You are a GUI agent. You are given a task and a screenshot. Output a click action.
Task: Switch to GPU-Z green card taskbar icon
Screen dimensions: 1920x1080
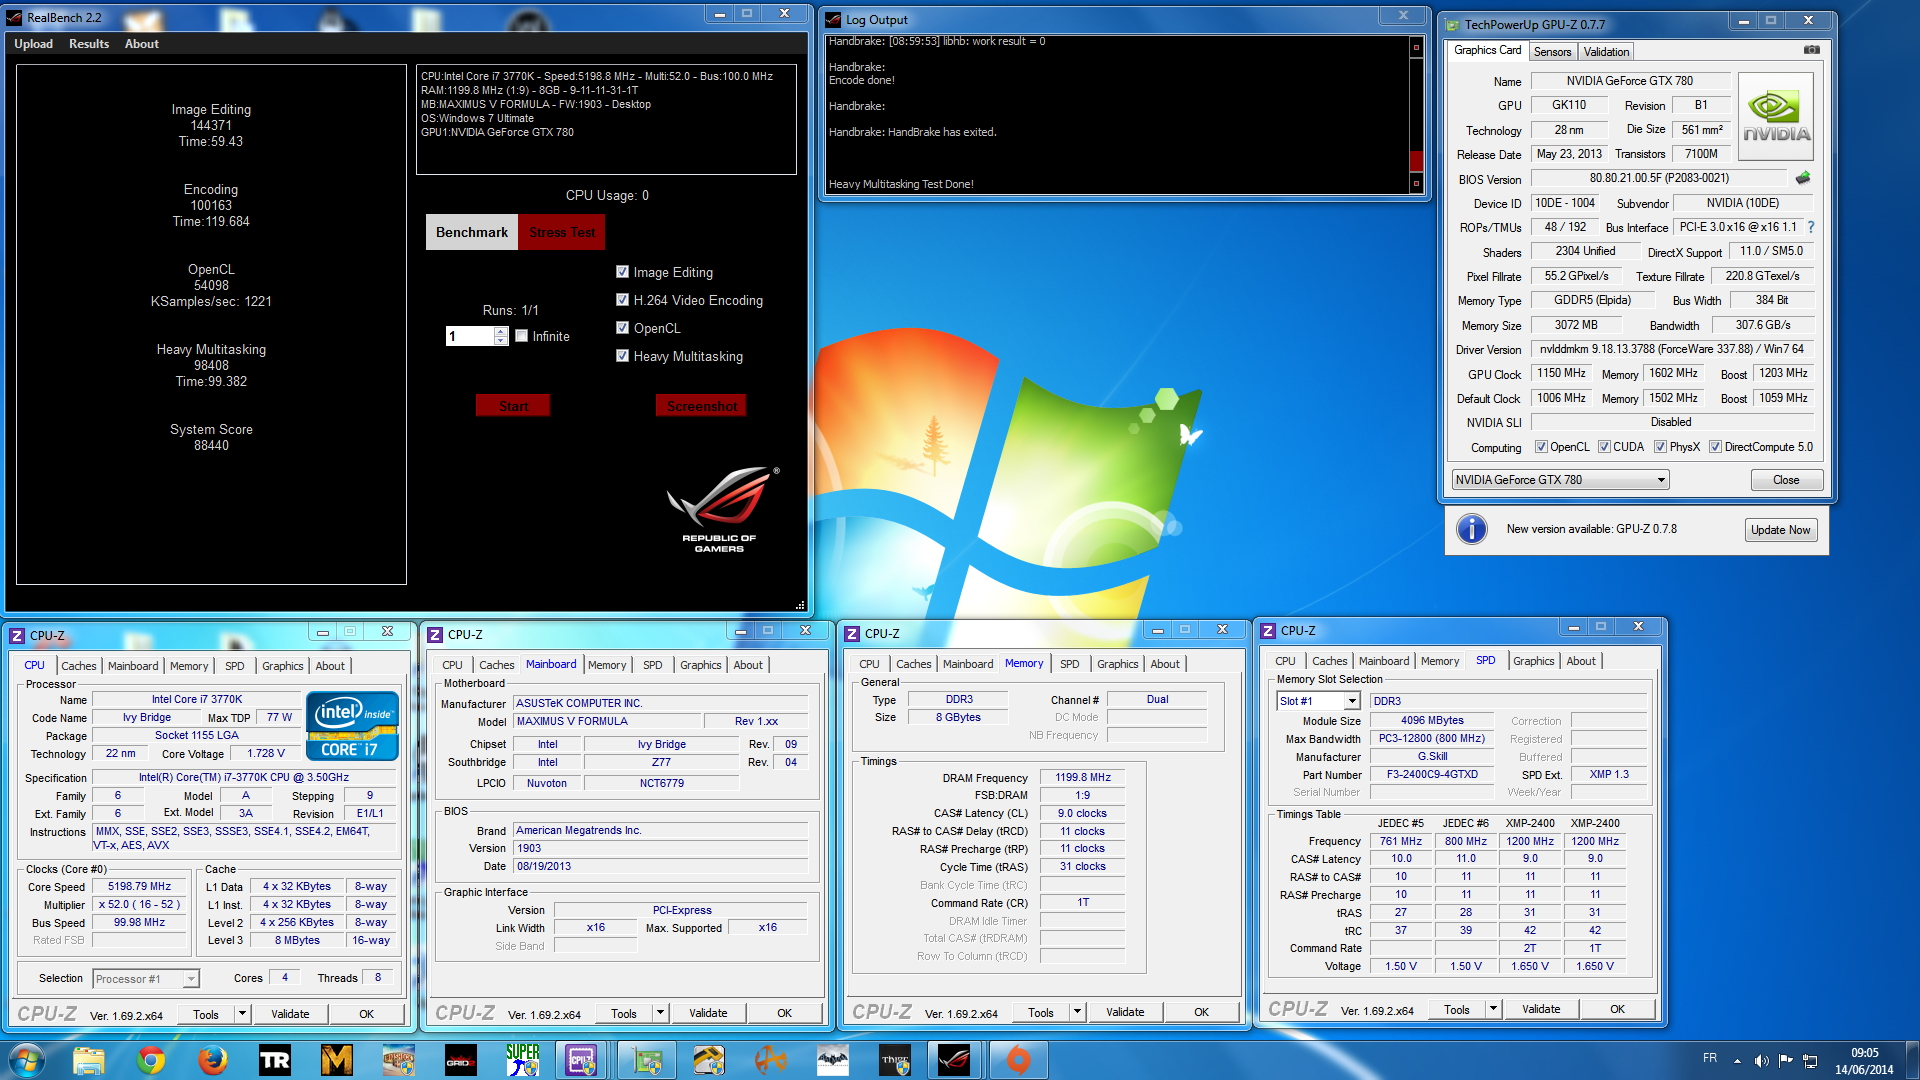(647, 1060)
